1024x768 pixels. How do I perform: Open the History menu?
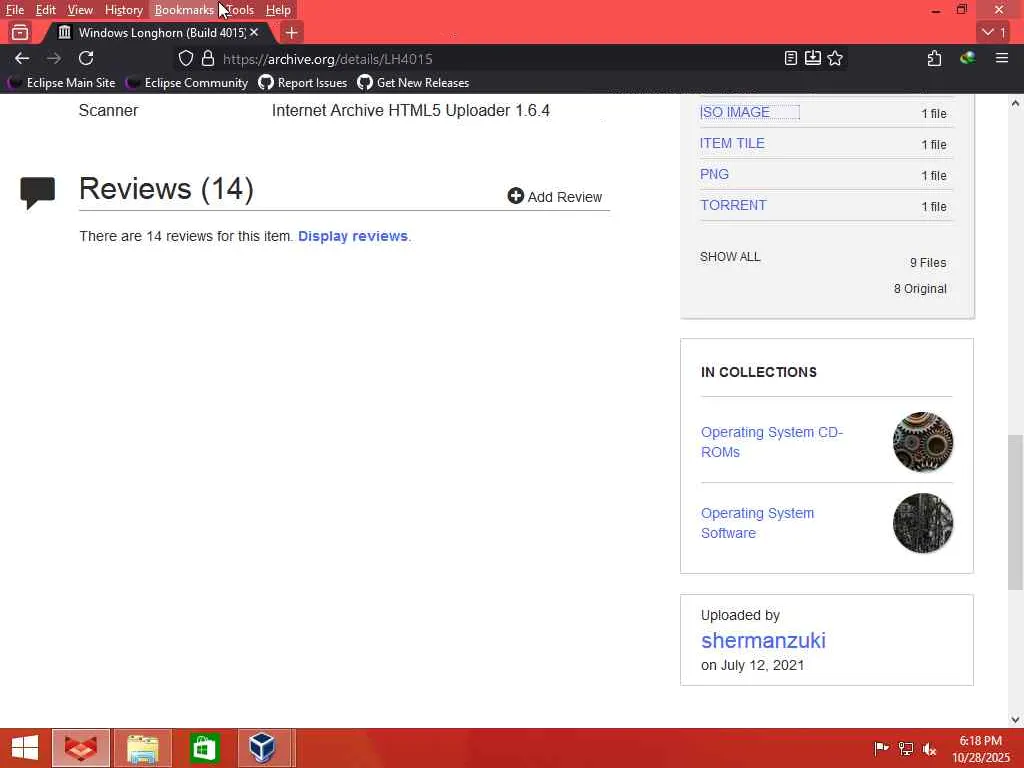123,10
